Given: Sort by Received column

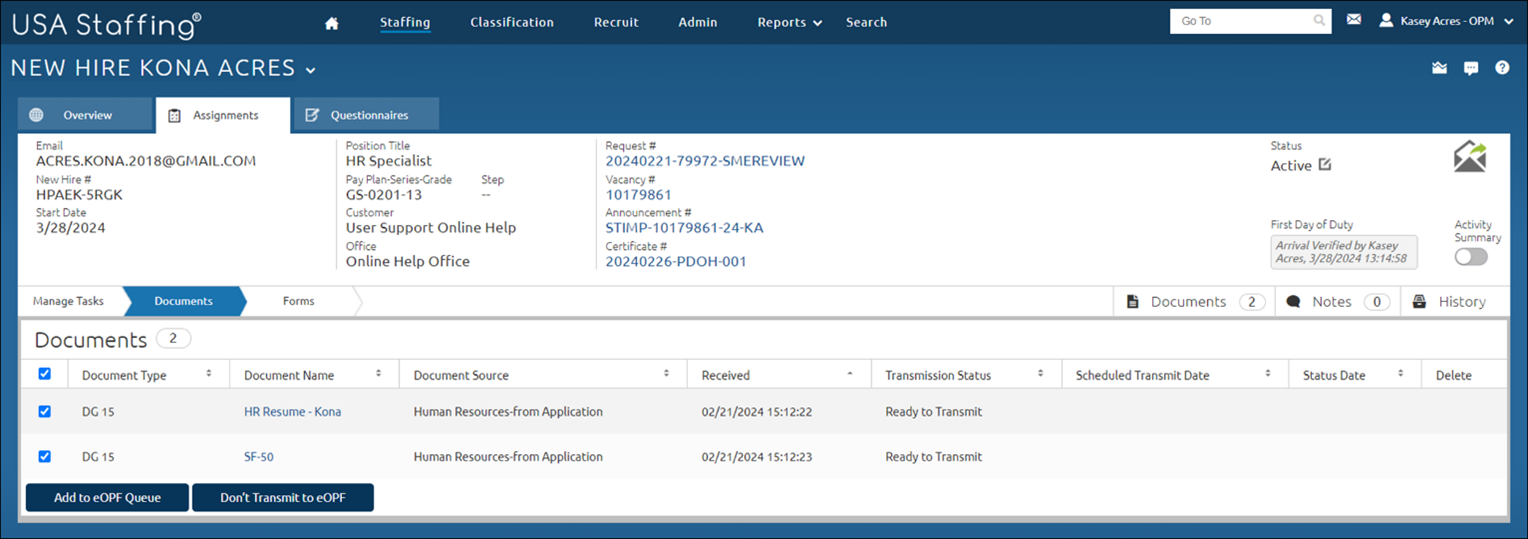Looking at the screenshot, I should [850, 374].
